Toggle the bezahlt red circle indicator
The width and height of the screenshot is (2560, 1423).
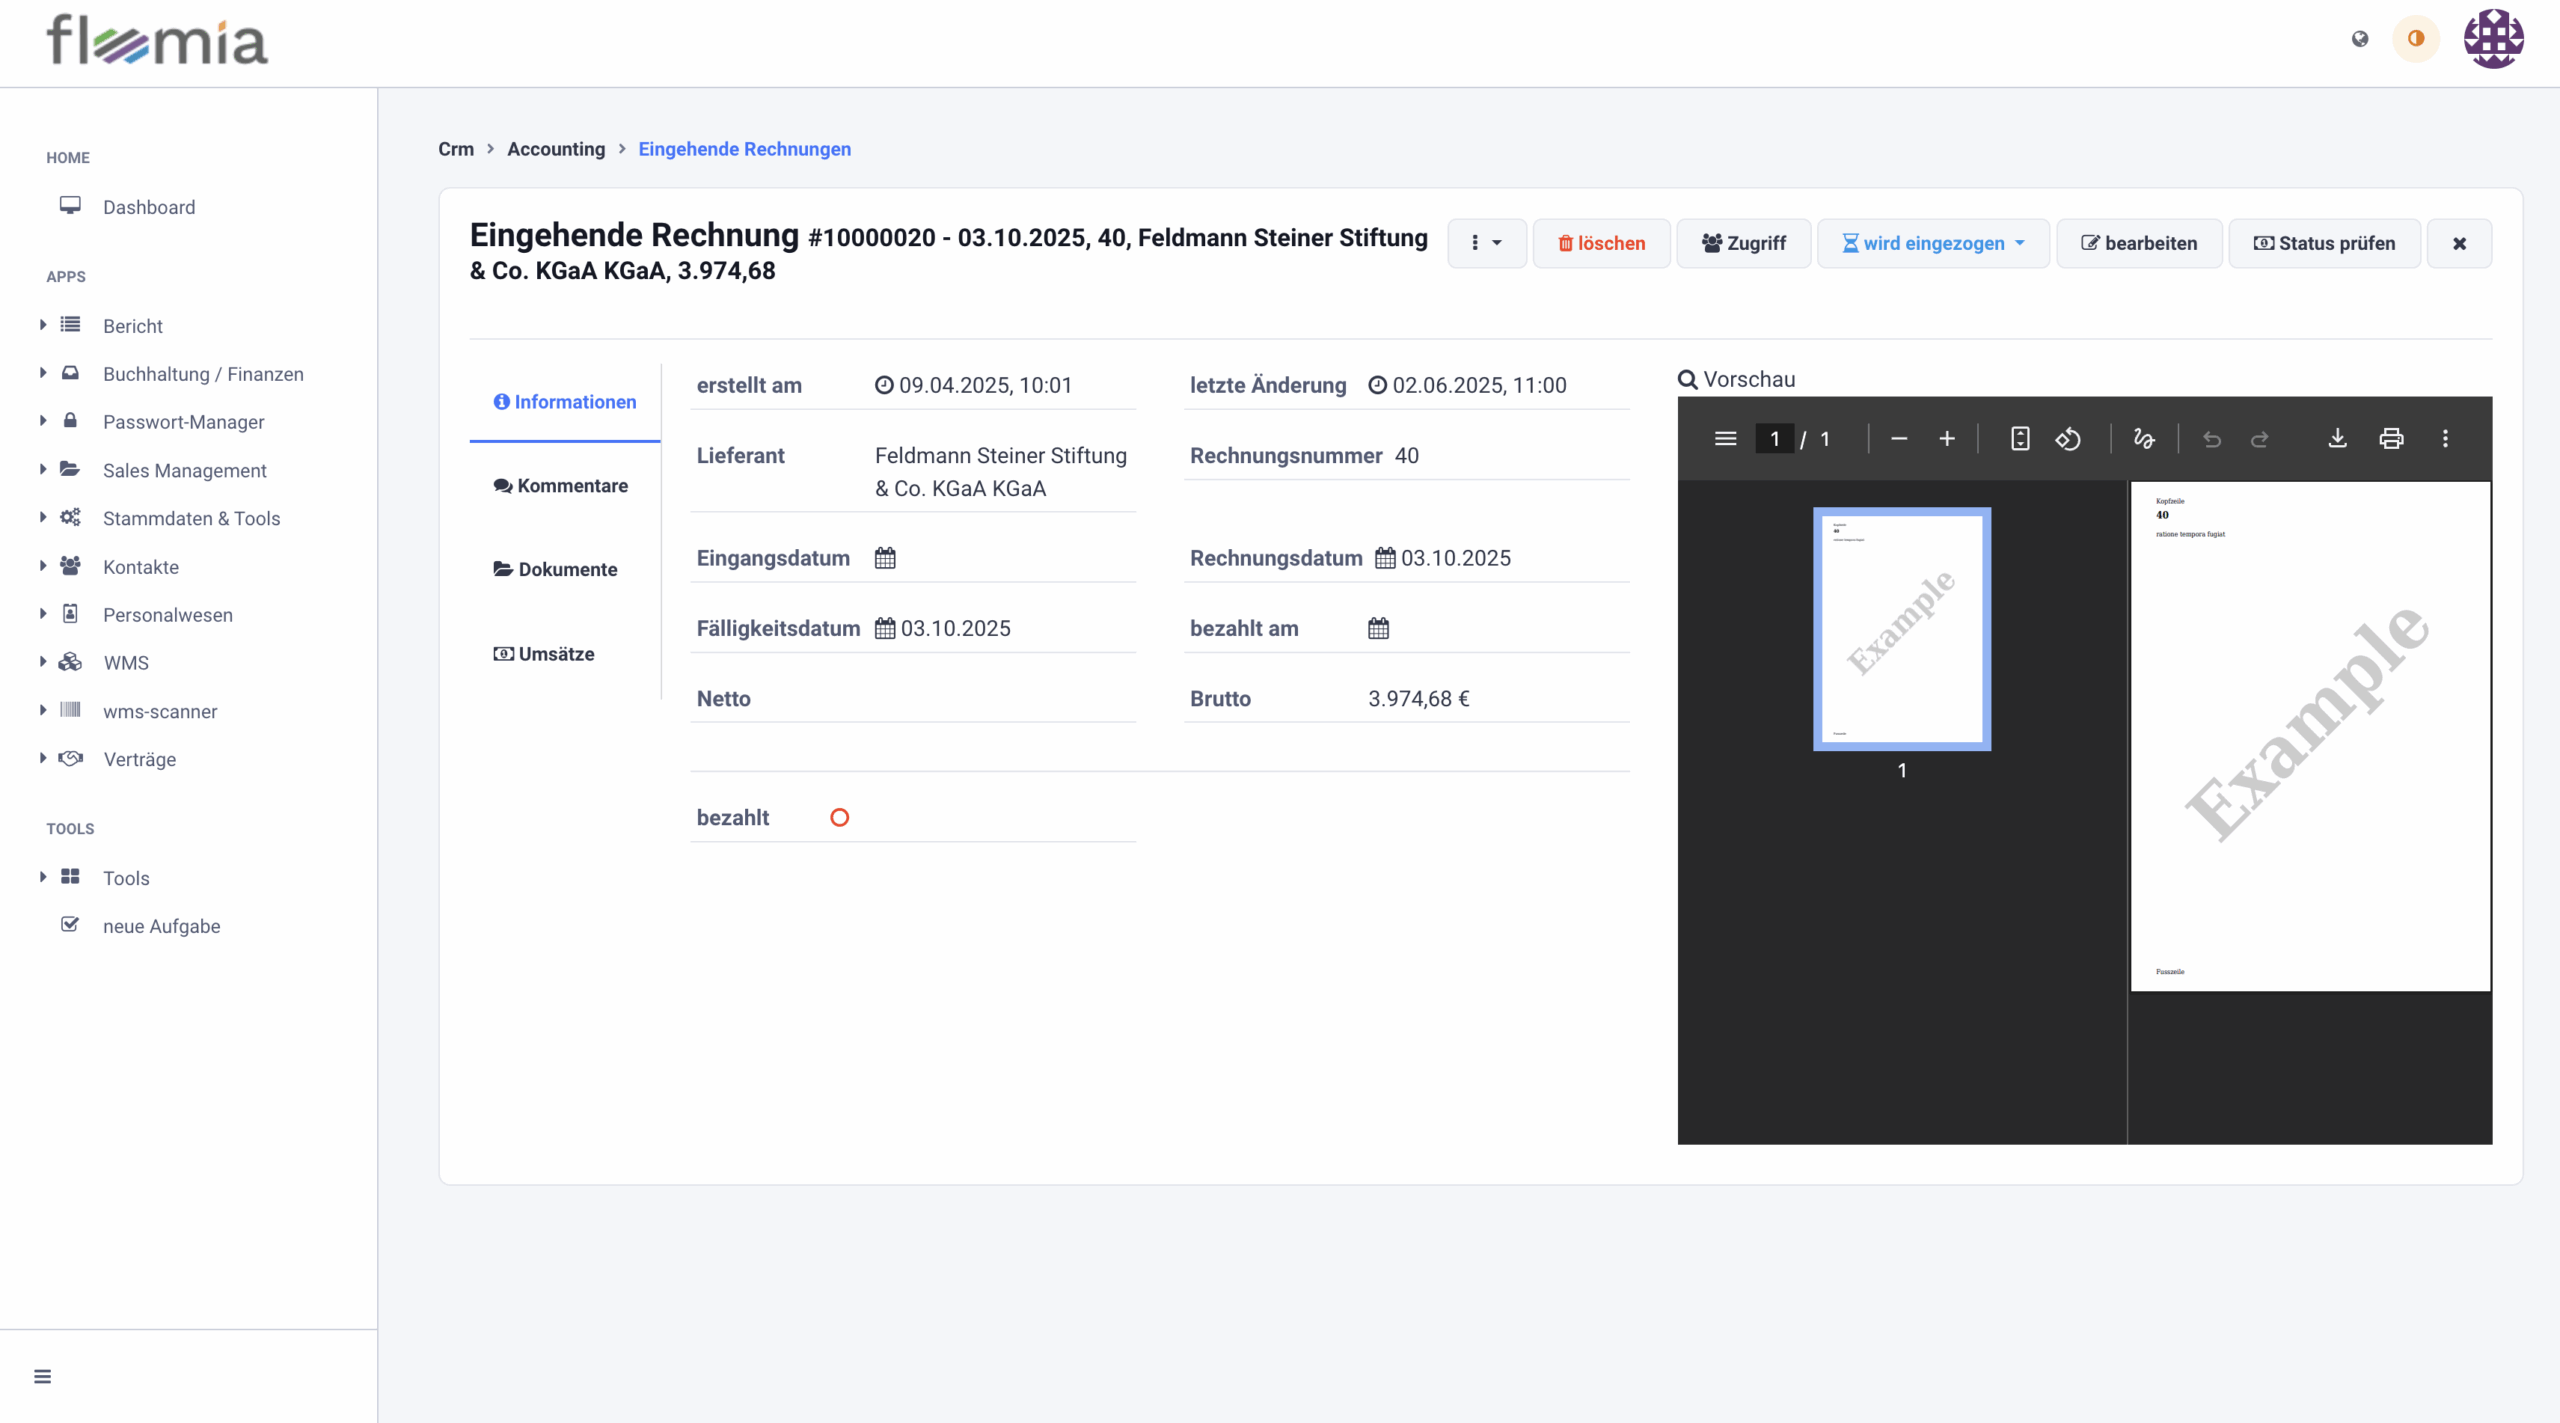[839, 817]
